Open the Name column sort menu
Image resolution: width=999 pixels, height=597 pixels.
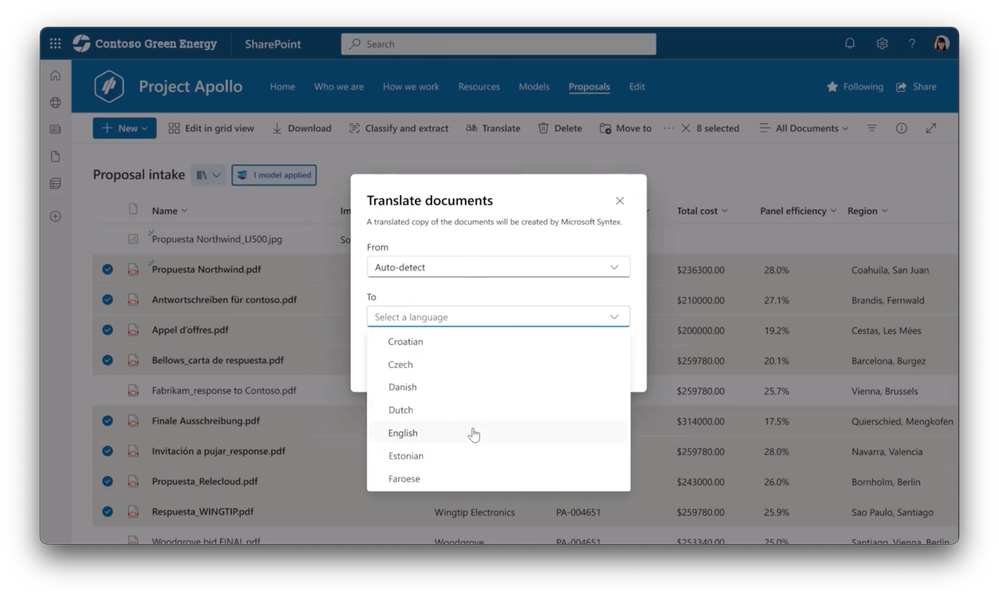click(x=169, y=211)
